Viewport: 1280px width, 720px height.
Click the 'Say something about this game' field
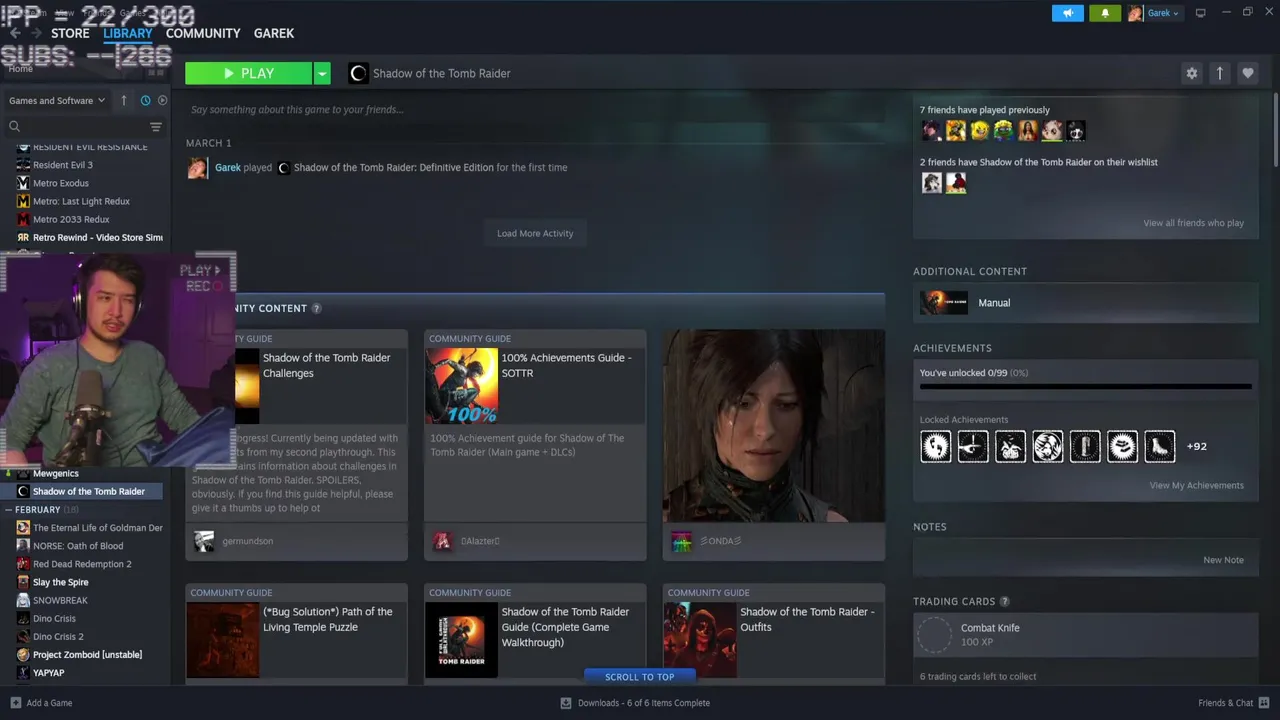coord(535,109)
